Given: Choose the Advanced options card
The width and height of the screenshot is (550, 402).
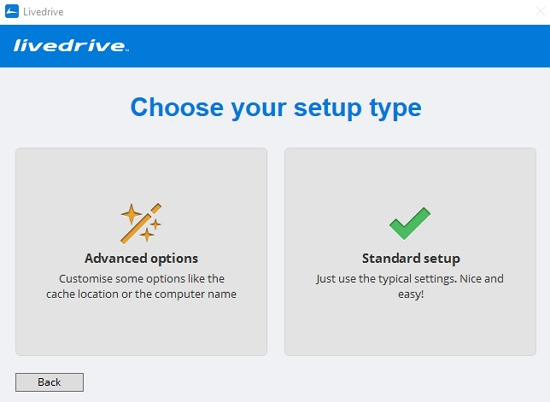Looking at the screenshot, I should point(141,252).
